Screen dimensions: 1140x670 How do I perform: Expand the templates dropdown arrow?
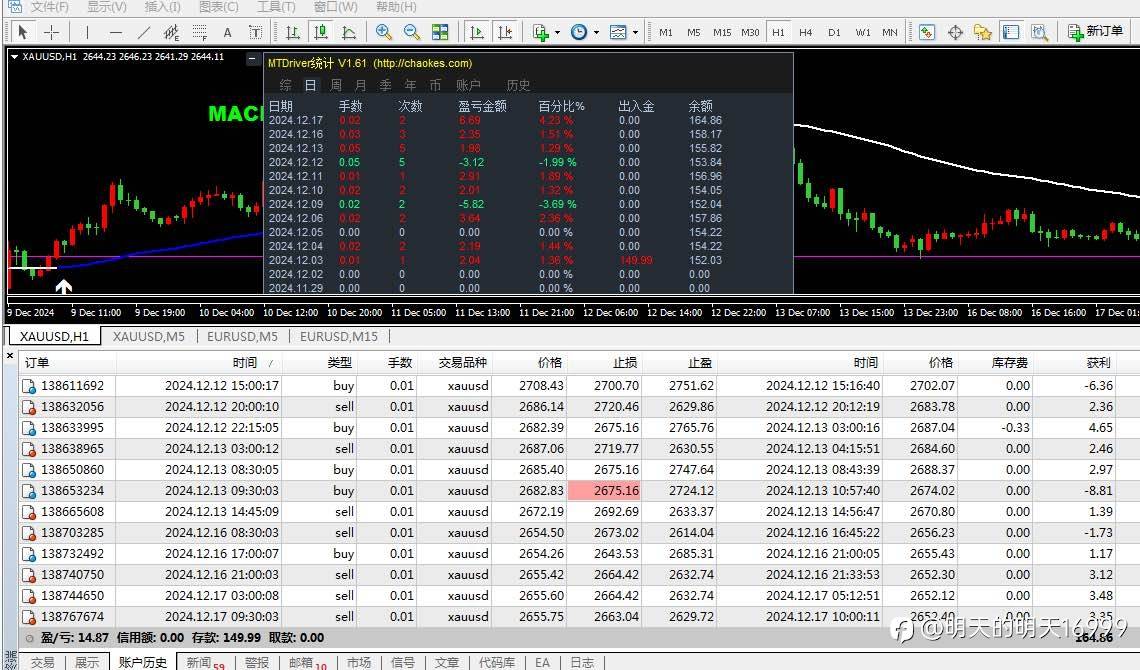click(x=635, y=32)
